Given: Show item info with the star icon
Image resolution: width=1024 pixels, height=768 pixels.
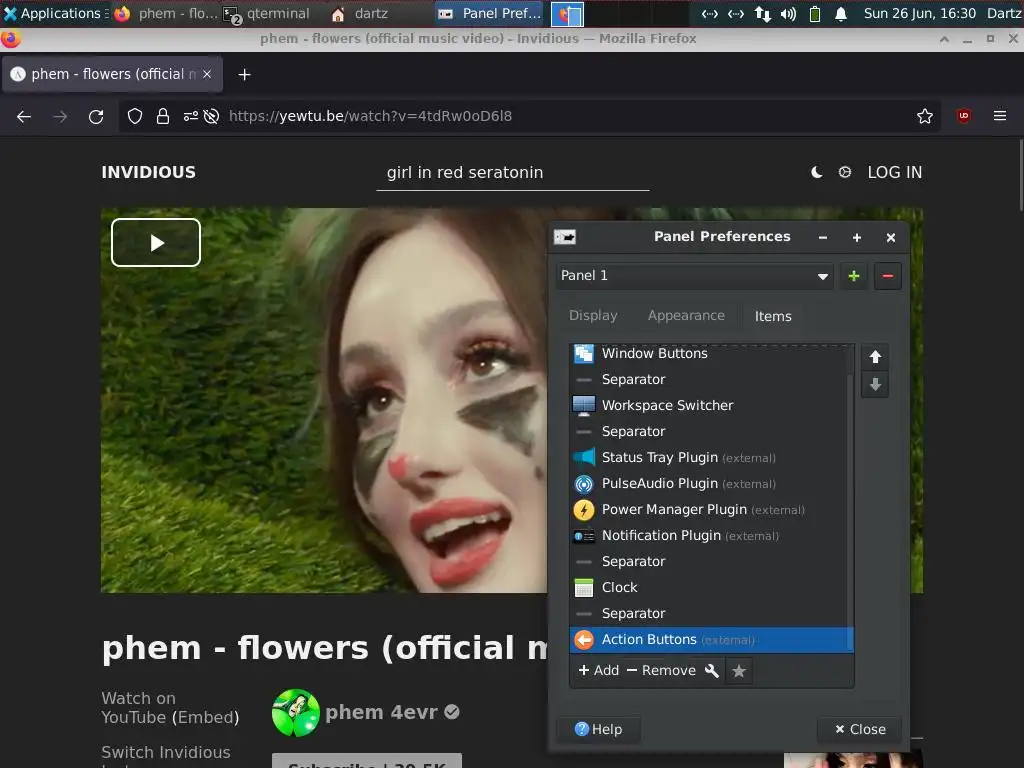Looking at the screenshot, I should click(x=739, y=671).
